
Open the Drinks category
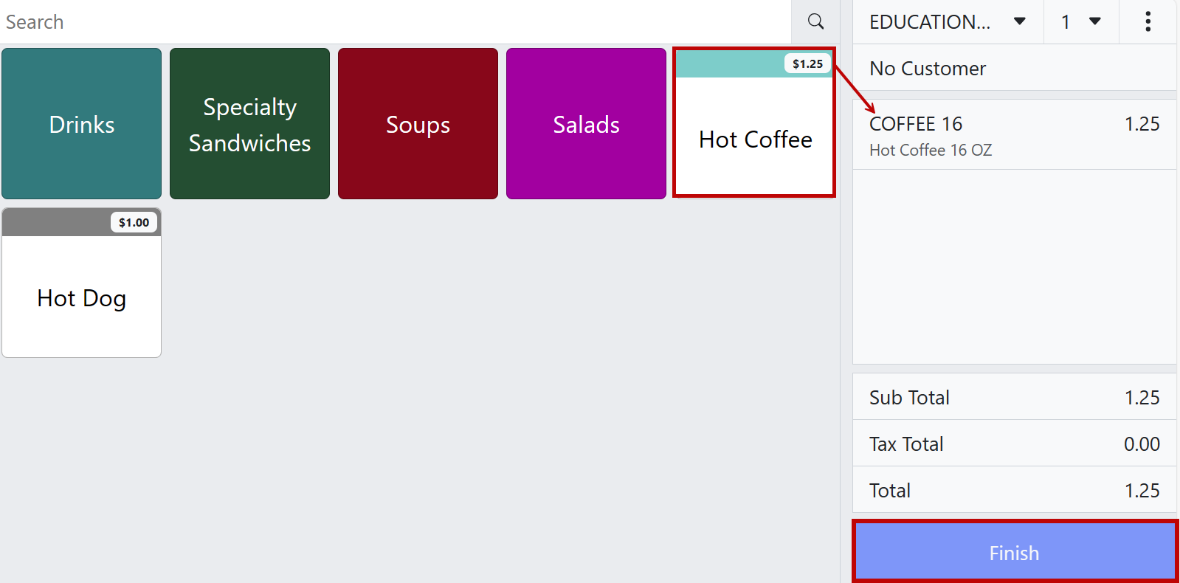pyautogui.click(x=81, y=124)
